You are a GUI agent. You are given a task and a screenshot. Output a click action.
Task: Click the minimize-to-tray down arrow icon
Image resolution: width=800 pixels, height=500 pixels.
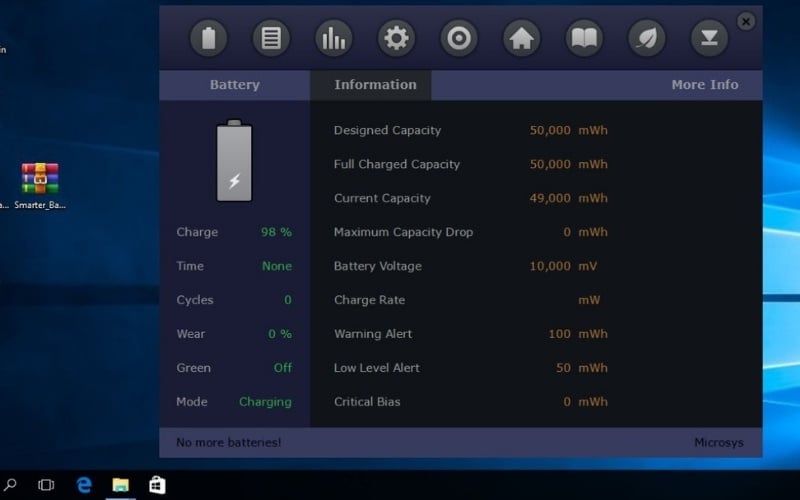point(709,38)
